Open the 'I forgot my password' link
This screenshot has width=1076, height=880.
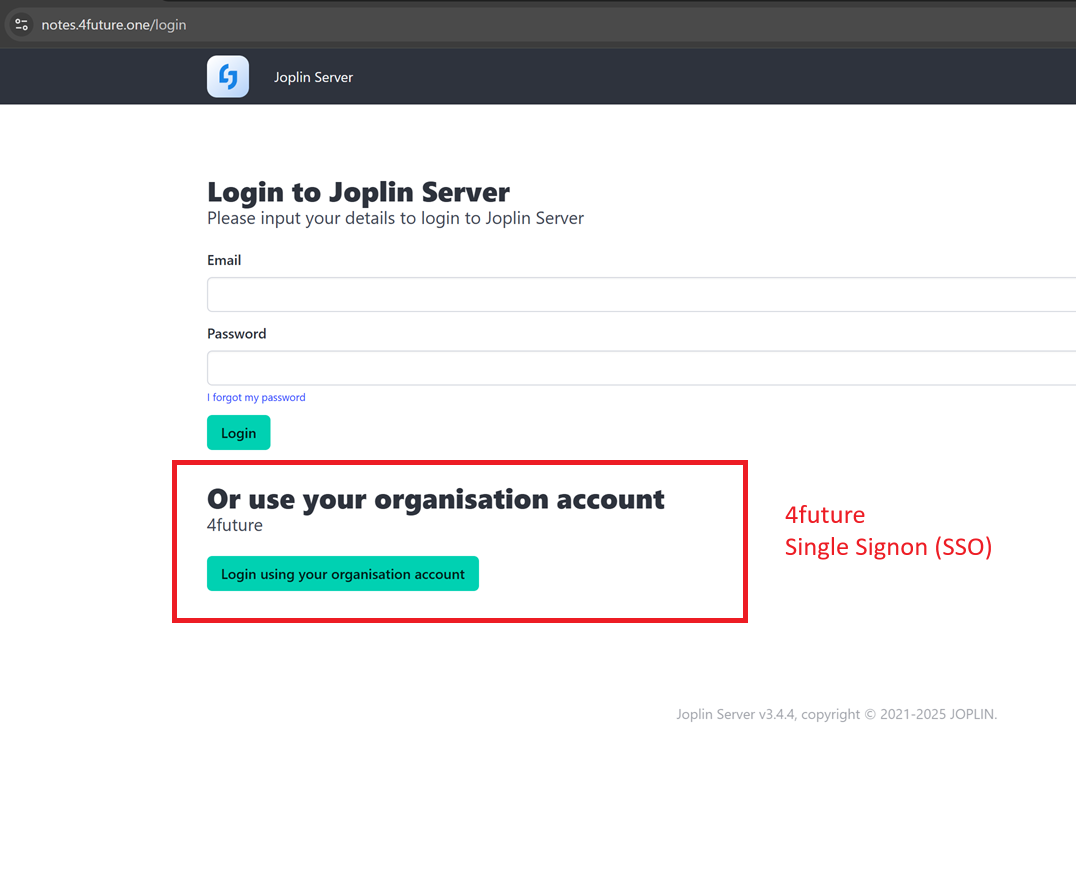pos(256,397)
